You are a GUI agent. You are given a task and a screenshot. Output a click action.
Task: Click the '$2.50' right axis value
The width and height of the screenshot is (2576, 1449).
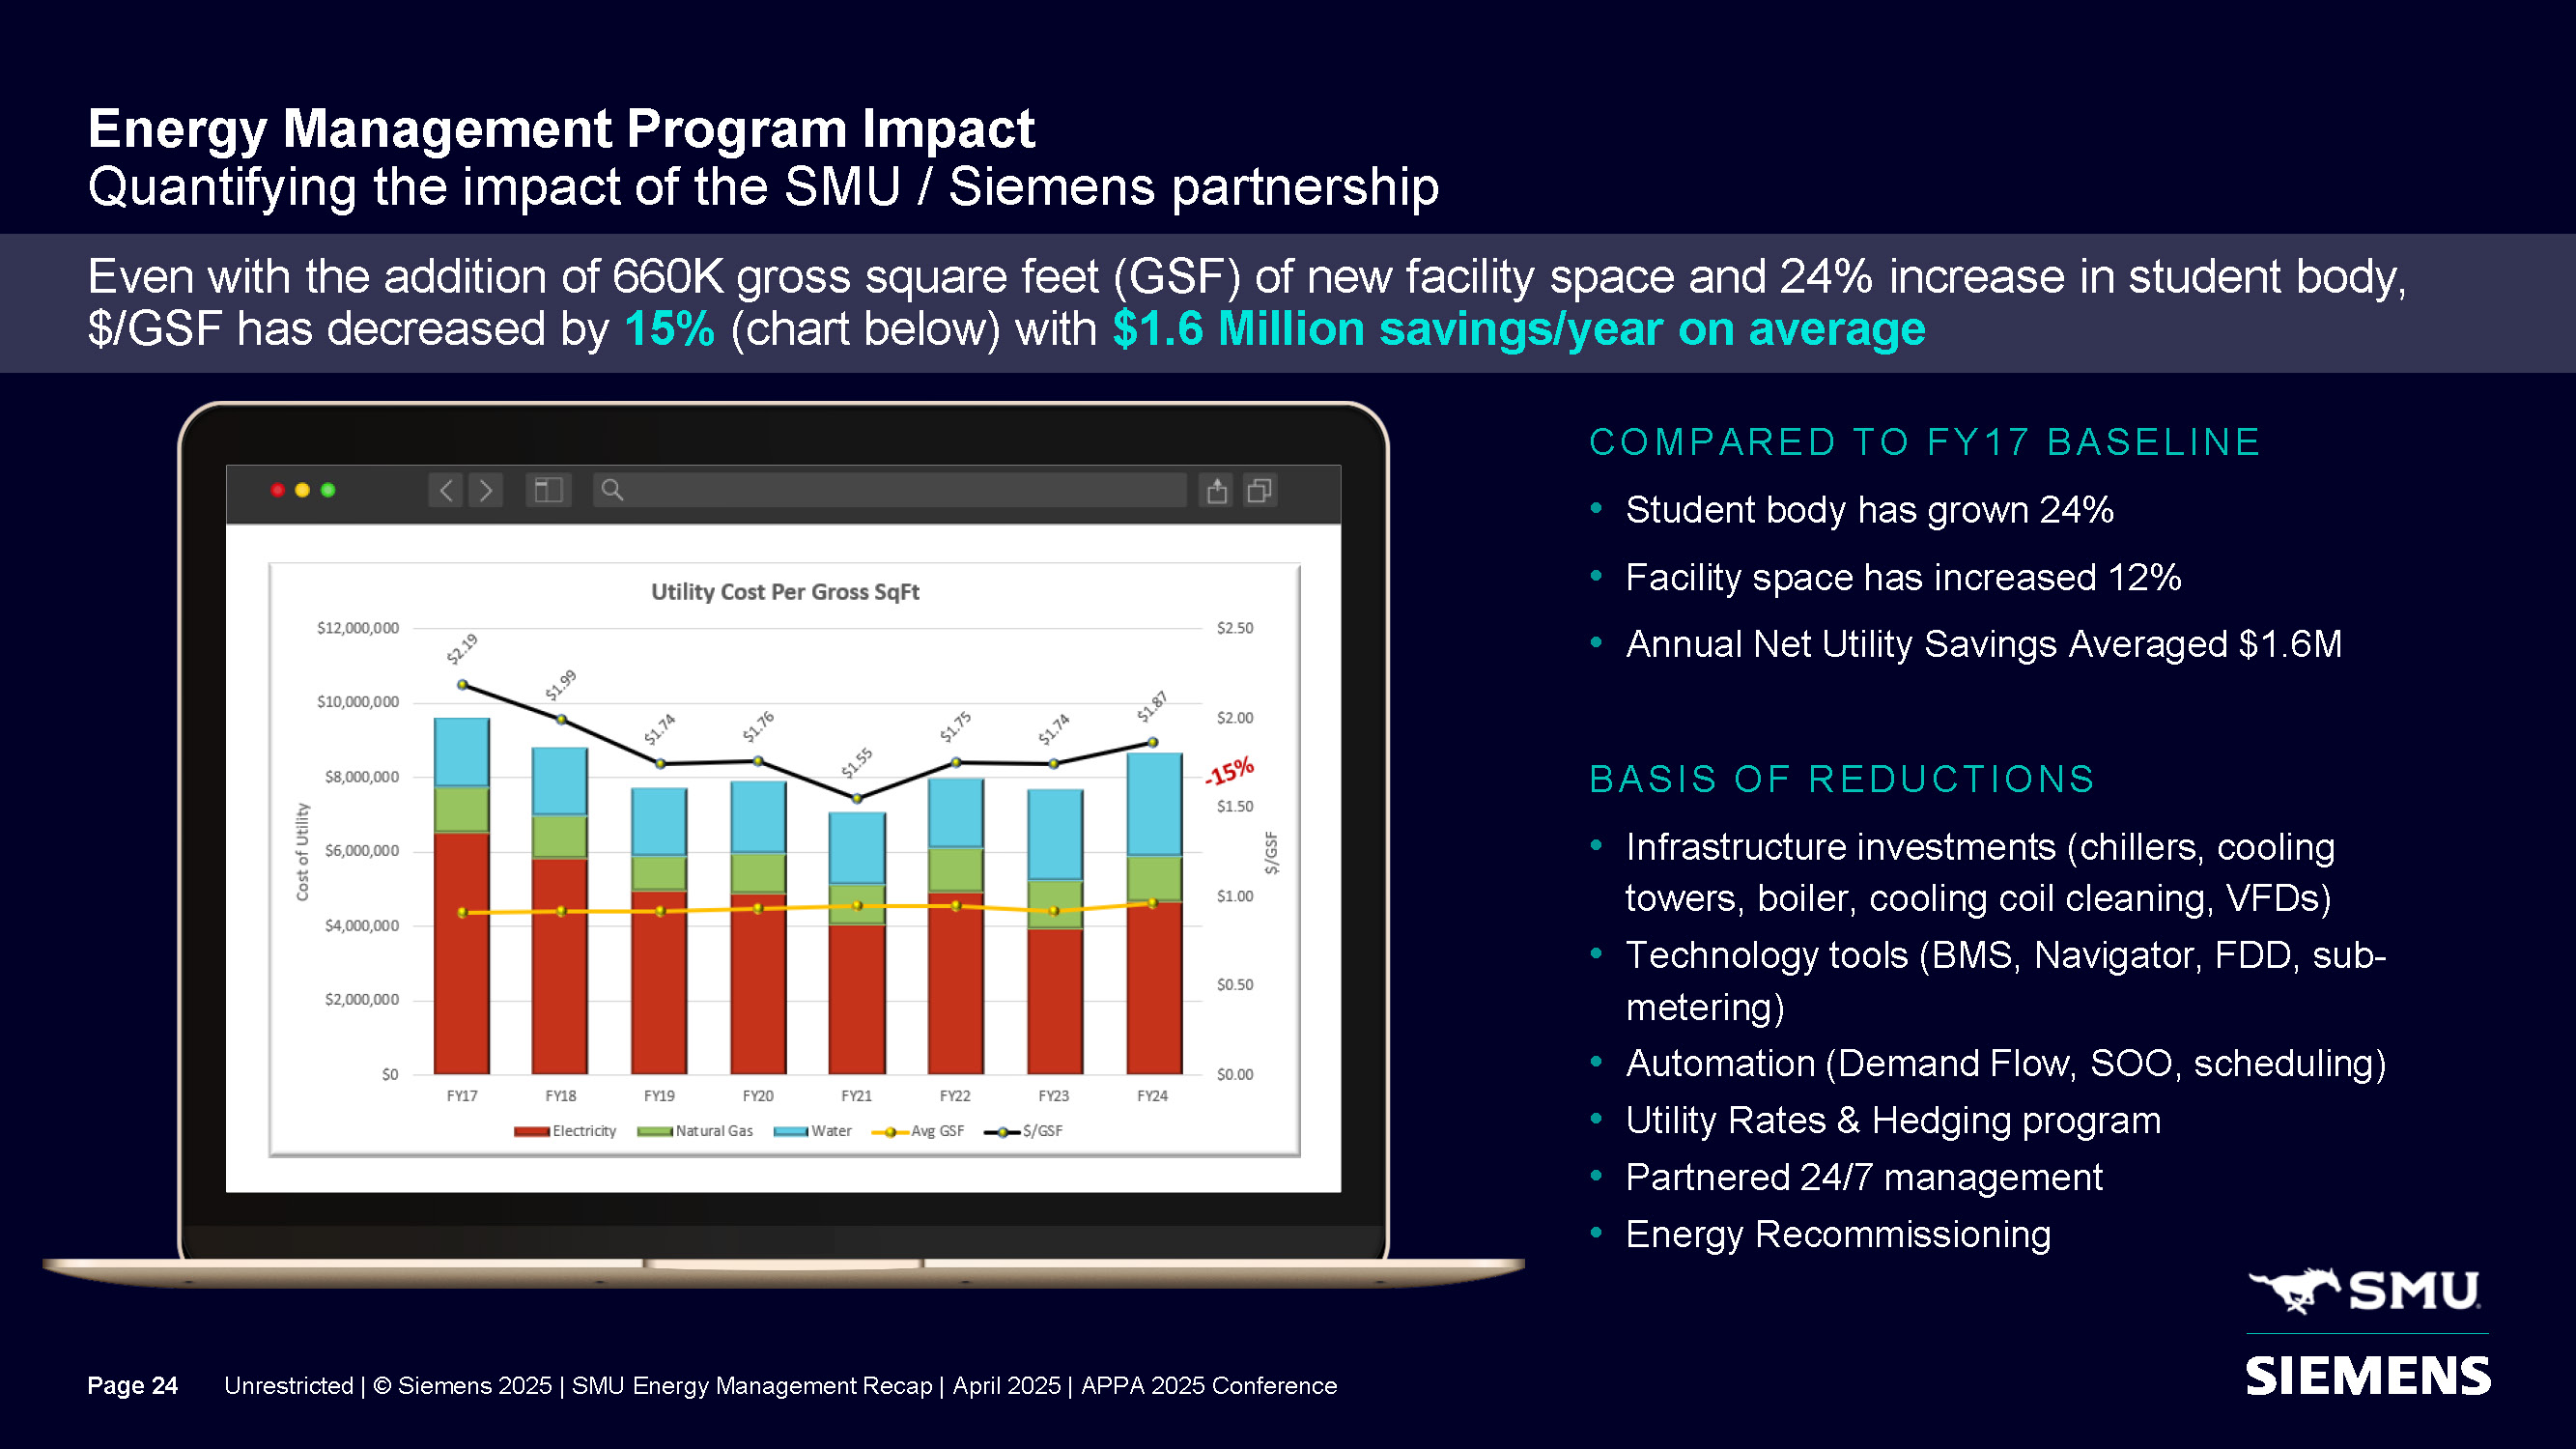[x=1235, y=628]
